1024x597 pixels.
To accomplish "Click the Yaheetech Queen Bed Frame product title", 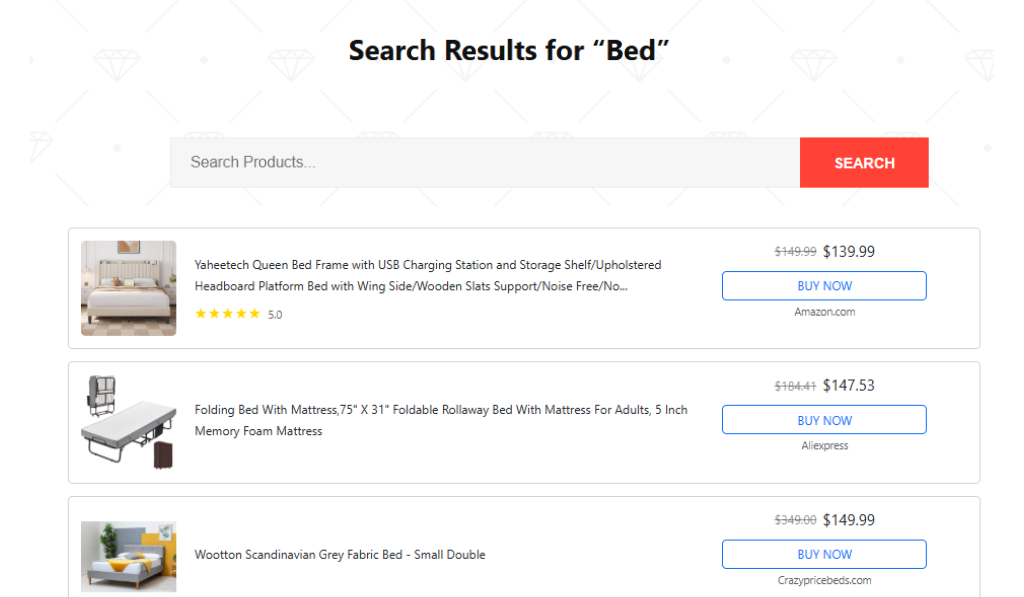I will [x=427, y=275].
